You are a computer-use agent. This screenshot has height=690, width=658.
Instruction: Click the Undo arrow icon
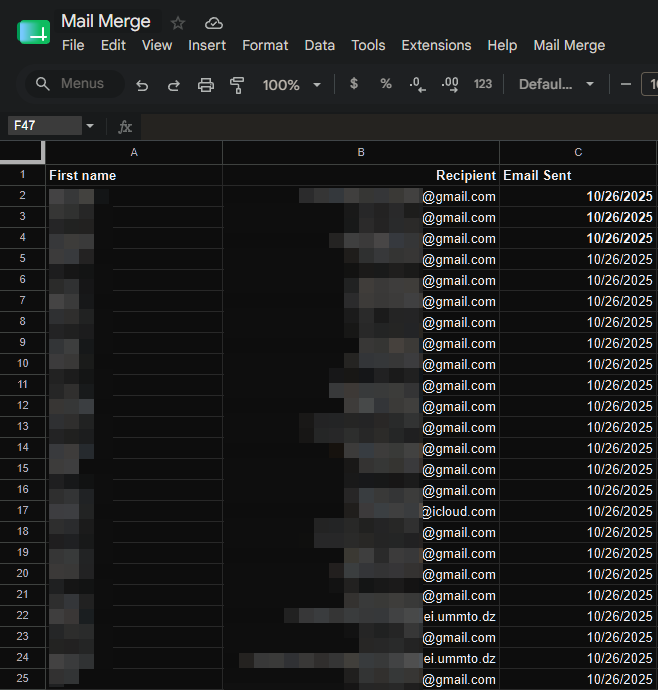coord(142,84)
